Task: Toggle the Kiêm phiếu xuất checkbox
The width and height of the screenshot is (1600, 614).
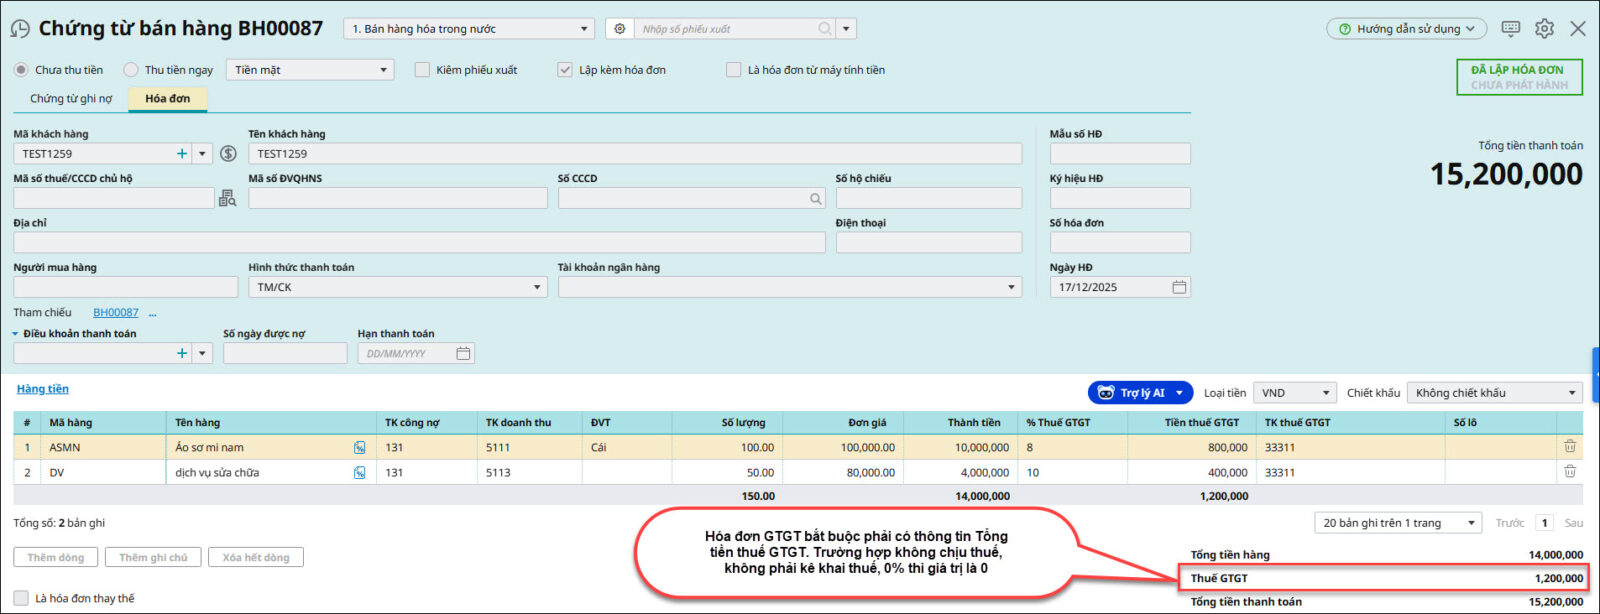Action: pyautogui.click(x=422, y=70)
